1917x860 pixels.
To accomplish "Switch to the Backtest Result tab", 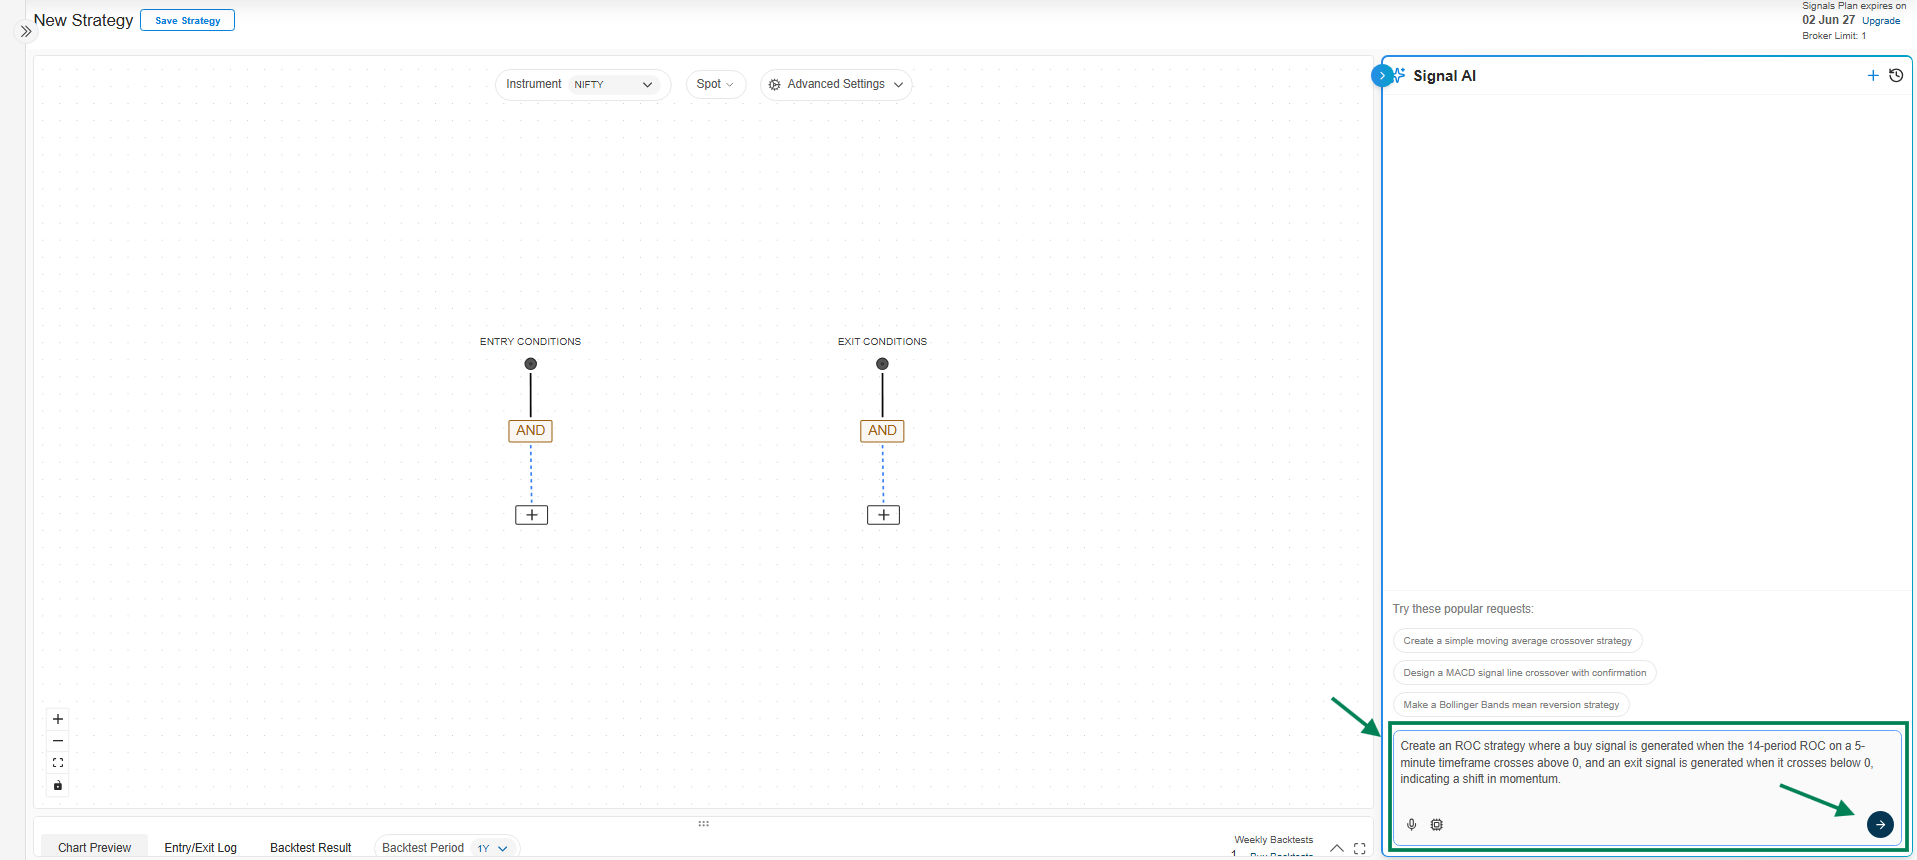I will tap(310, 848).
